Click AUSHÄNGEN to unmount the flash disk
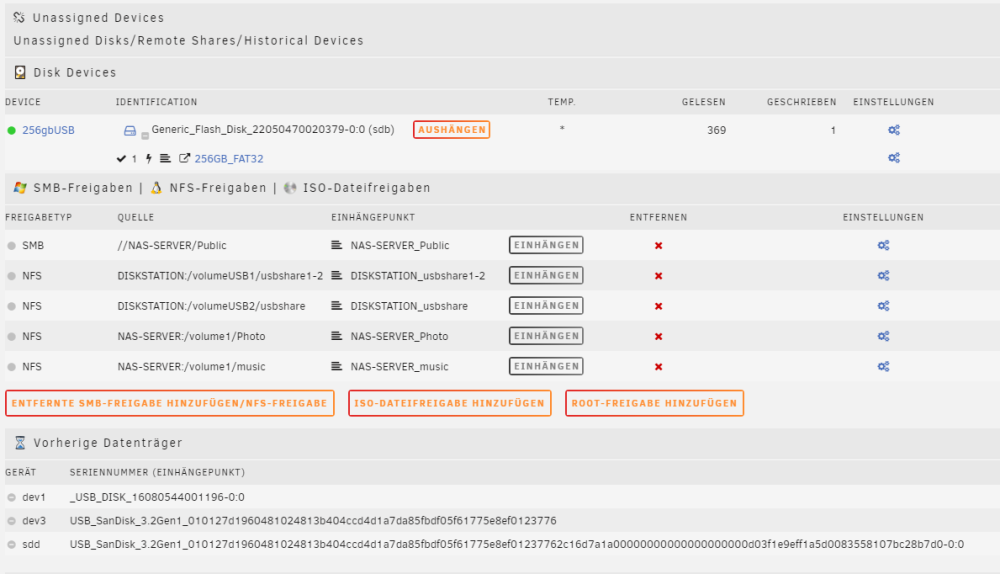 pyautogui.click(x=452, y=129)
